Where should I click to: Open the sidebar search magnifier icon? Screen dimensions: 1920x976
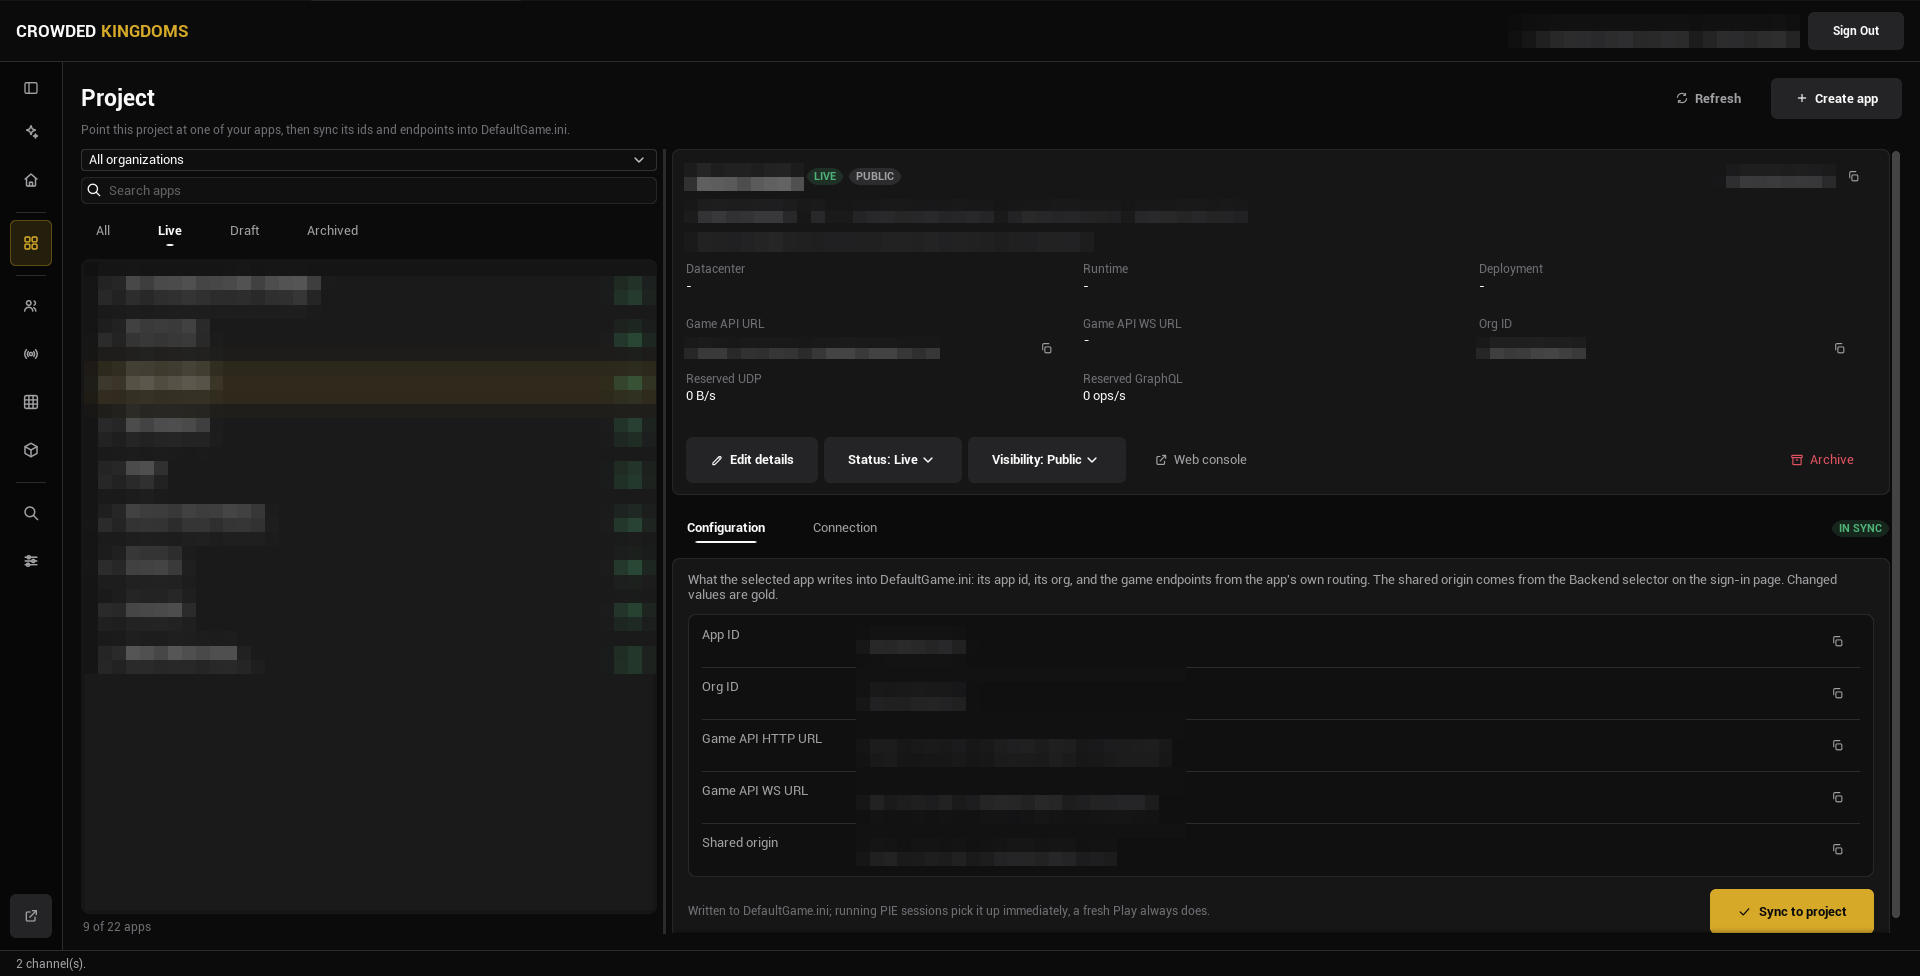(31, 513)
